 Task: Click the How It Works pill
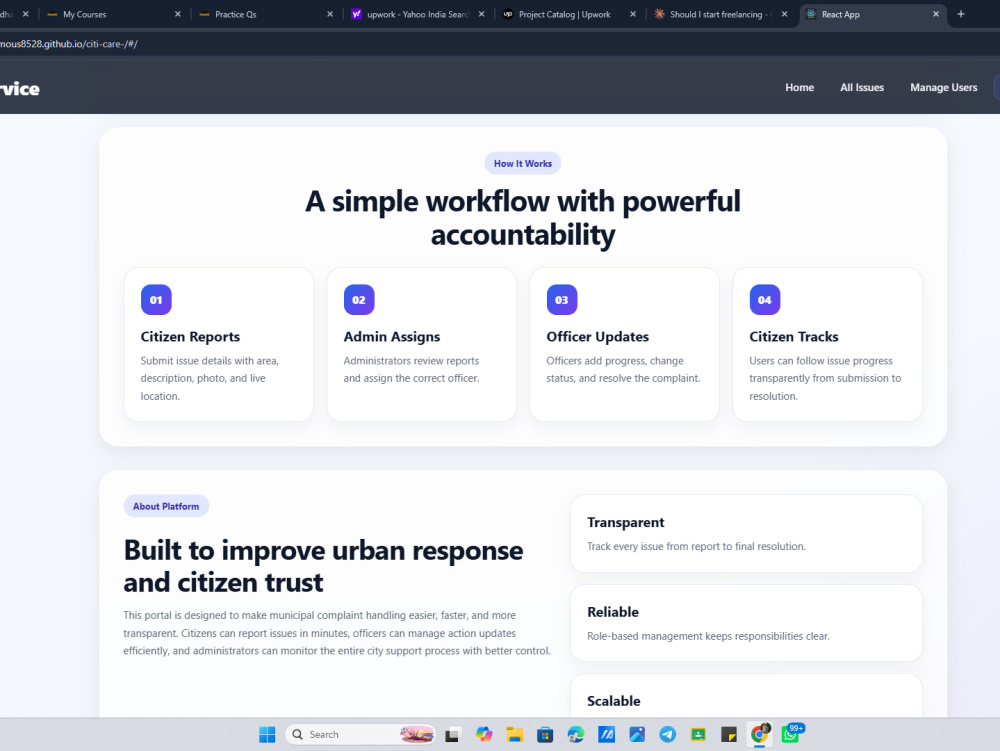pos(523,163)
